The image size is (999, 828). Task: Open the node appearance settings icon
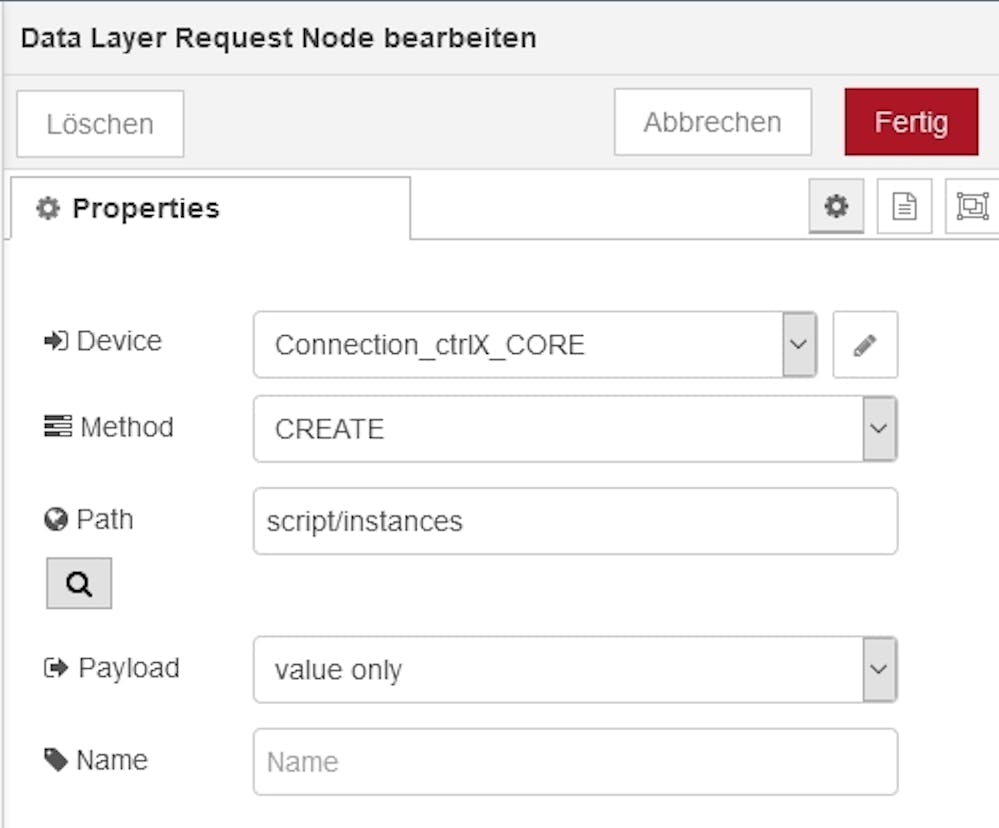click(972, 206)
